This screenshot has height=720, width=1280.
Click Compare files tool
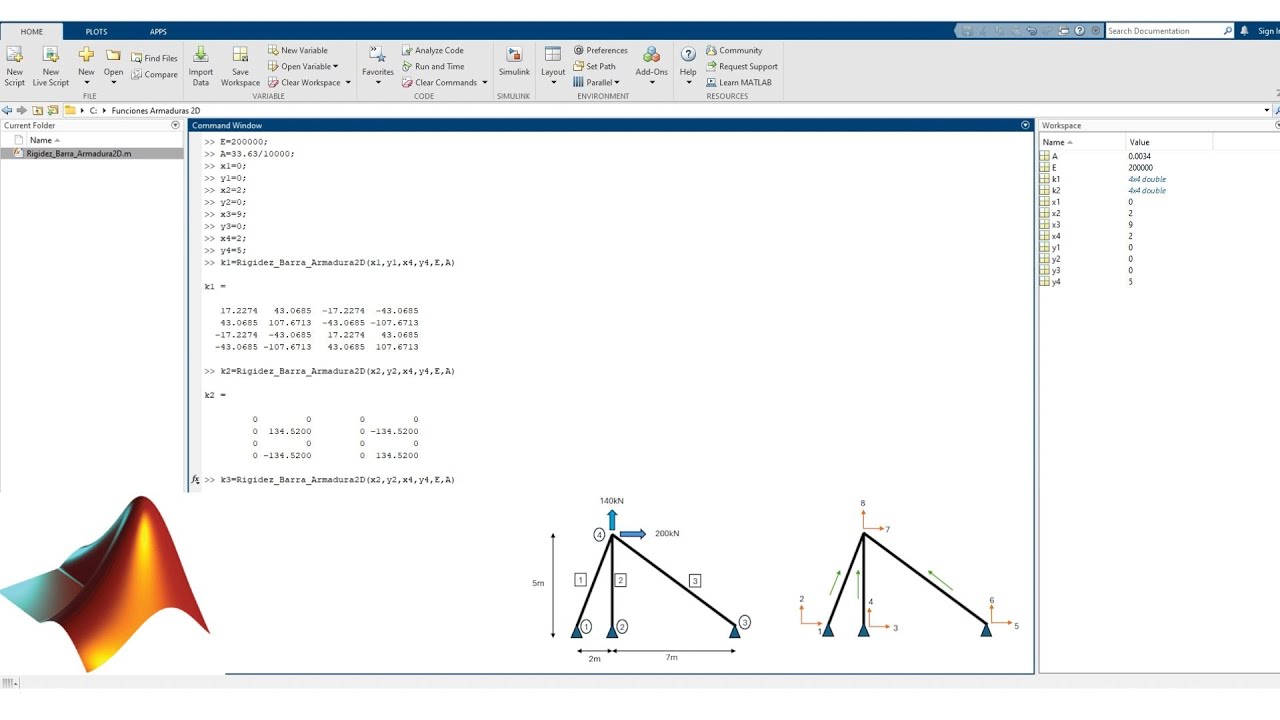pos(154,74)
